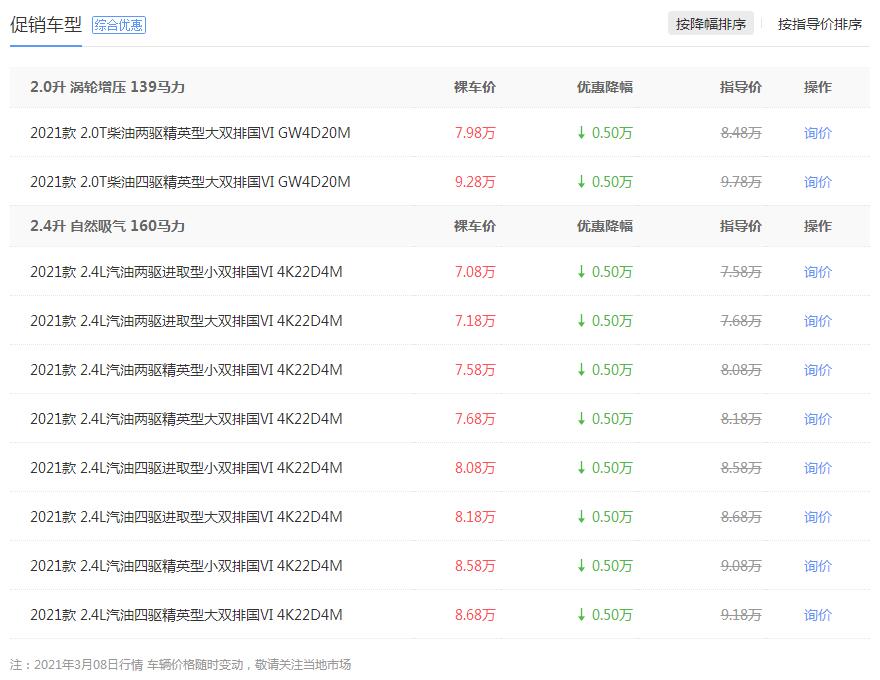Screen dimensions: 880x680
Task: Click the 0.50万 discount in the 8.68万 row
Action: coord(605,615)
